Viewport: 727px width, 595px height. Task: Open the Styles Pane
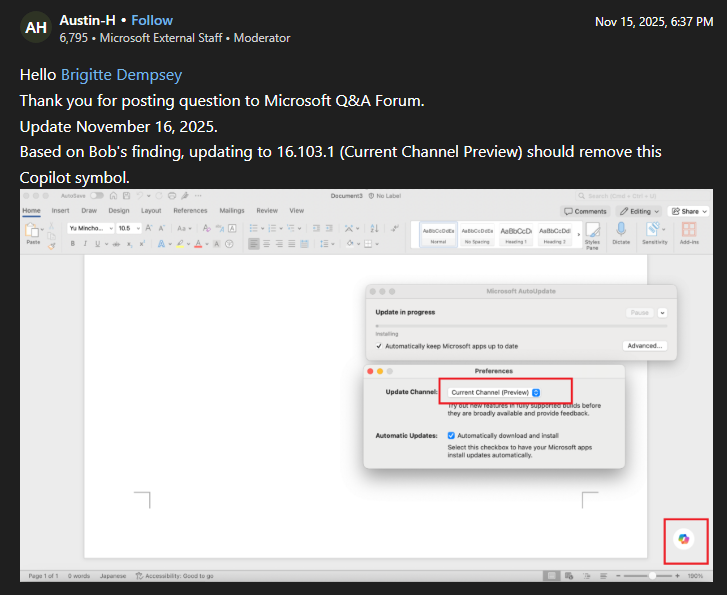[592, 236]
